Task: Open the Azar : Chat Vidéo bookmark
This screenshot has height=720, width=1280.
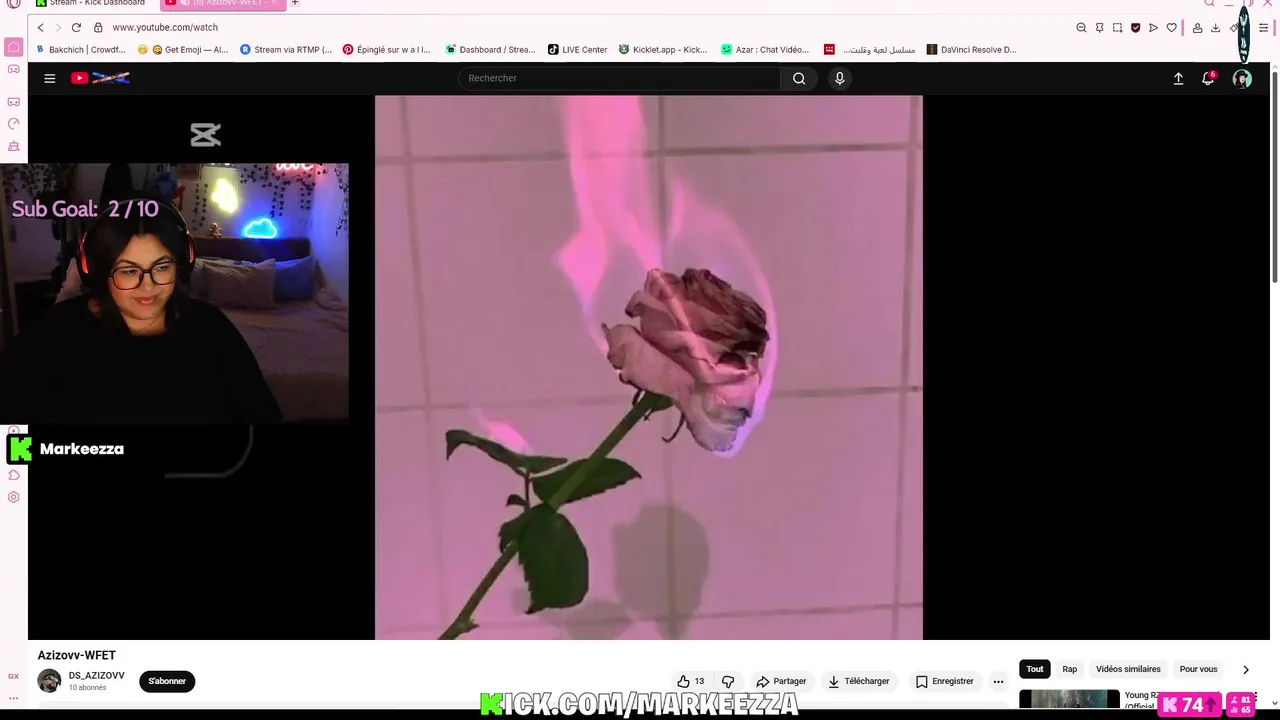Action: pos(765,50)
